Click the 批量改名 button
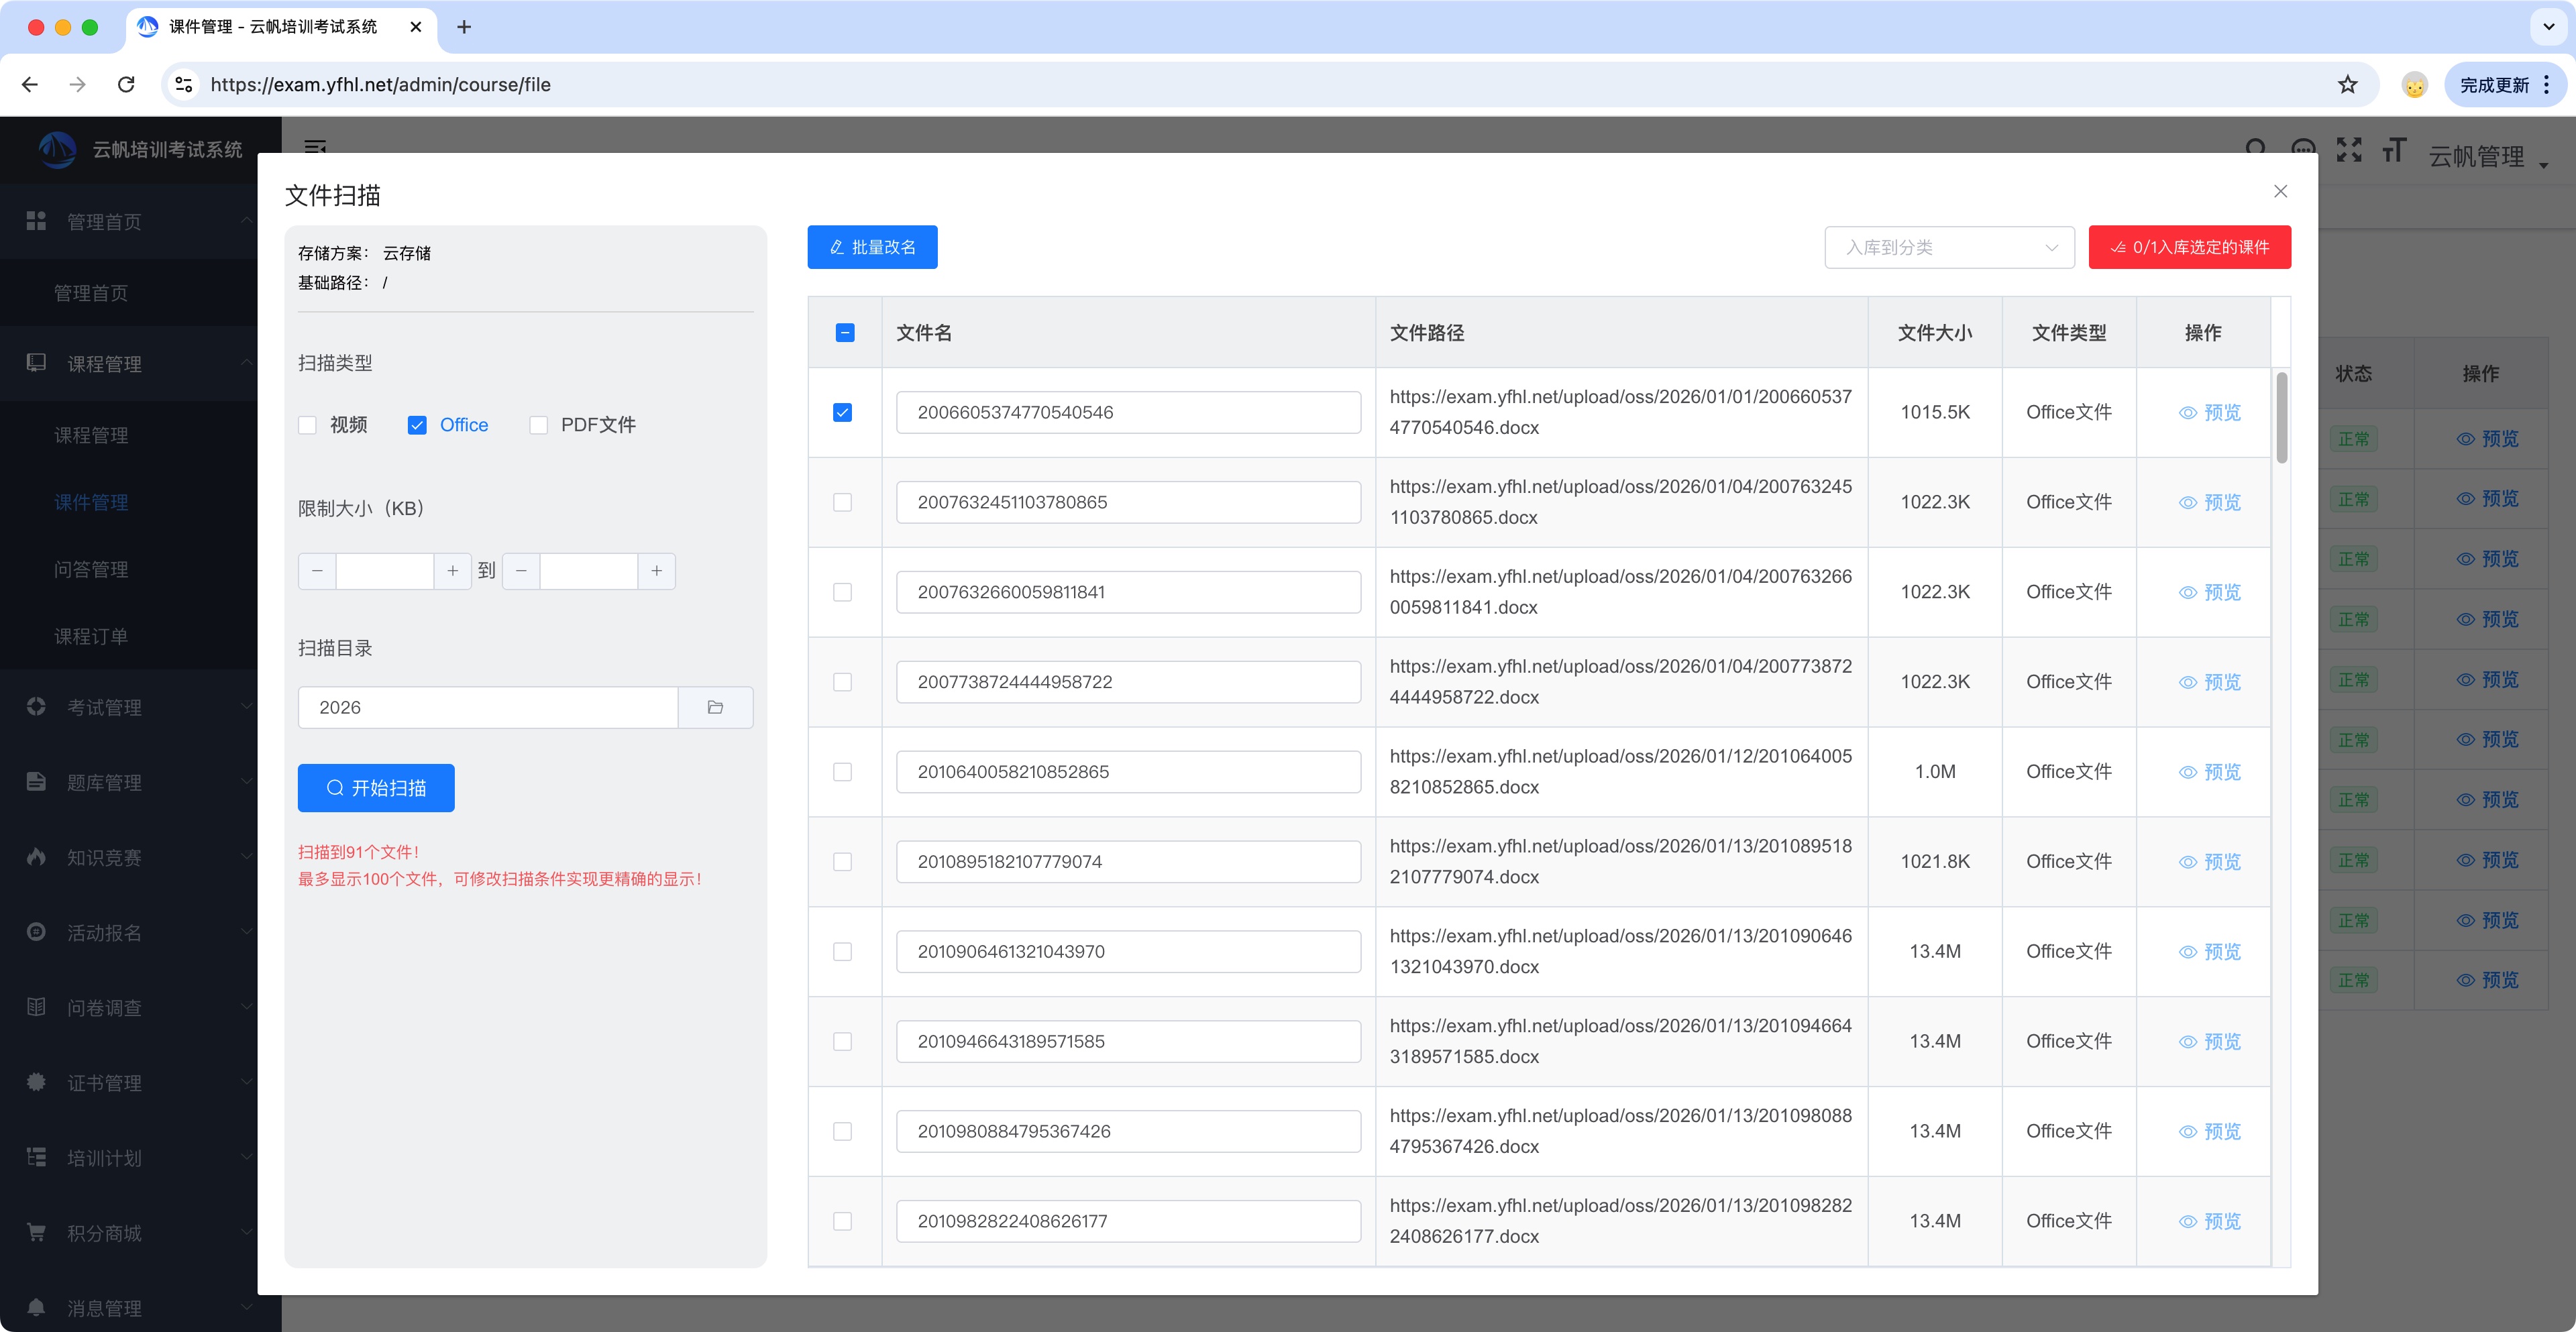This screenshot has height=1332, width=2576. point(872,247)
